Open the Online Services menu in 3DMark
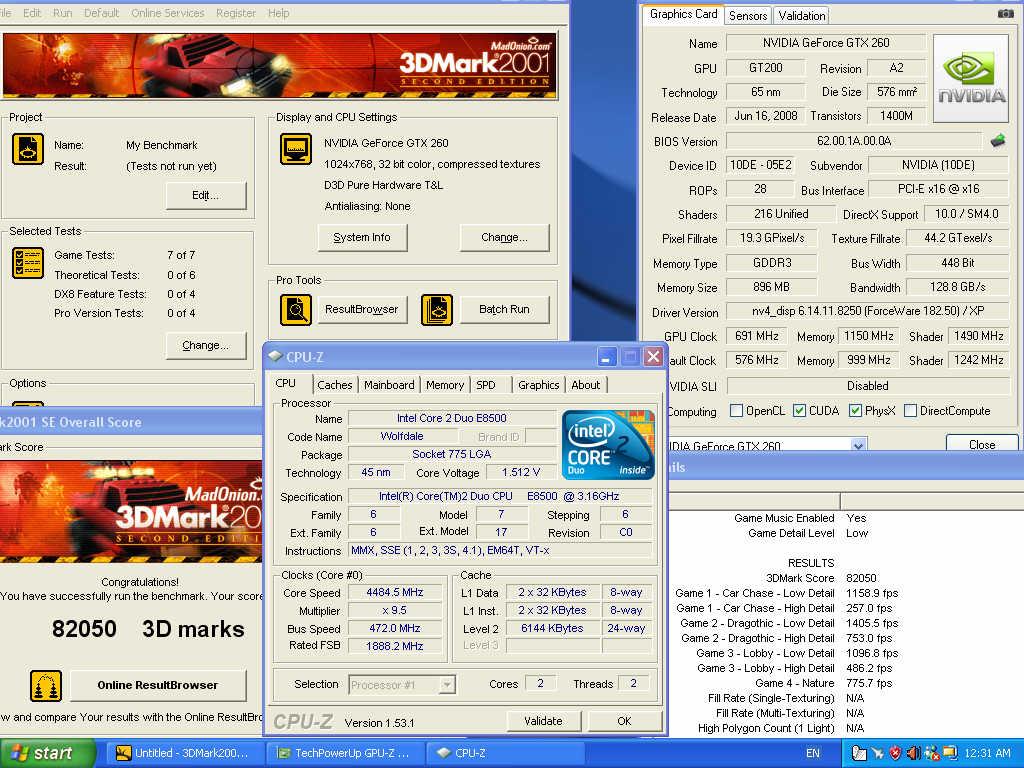 point(168,13)
